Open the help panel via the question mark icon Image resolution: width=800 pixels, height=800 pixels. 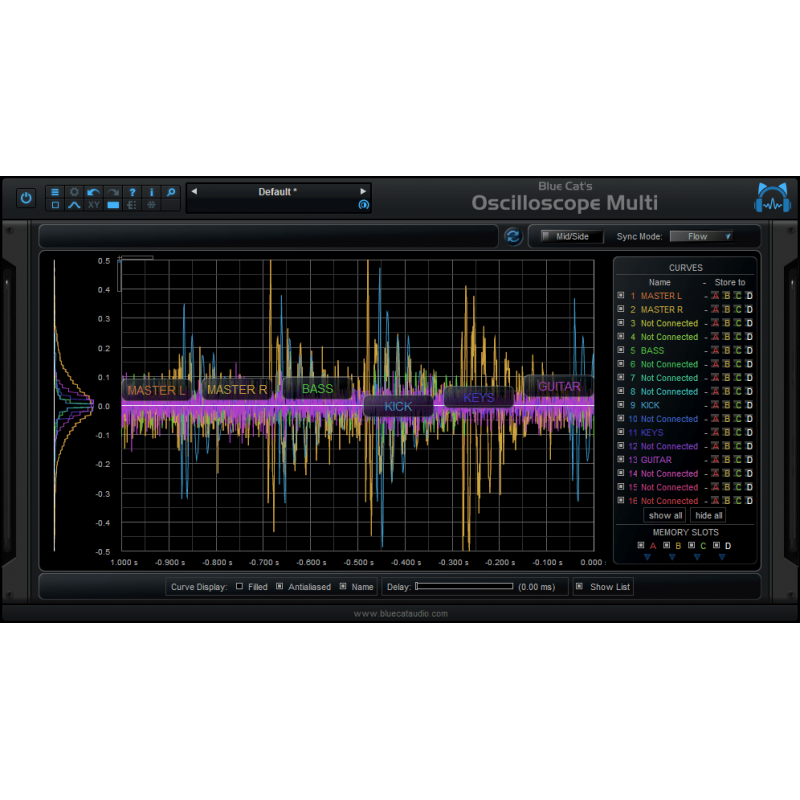[x=132, y=192]
